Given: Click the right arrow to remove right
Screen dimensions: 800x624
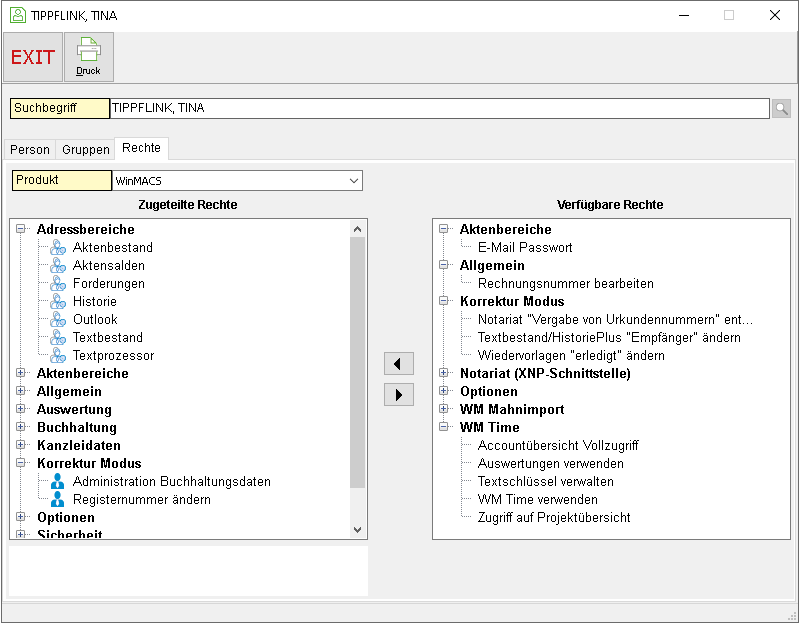Looking at the screenshot, I should 398,394.
